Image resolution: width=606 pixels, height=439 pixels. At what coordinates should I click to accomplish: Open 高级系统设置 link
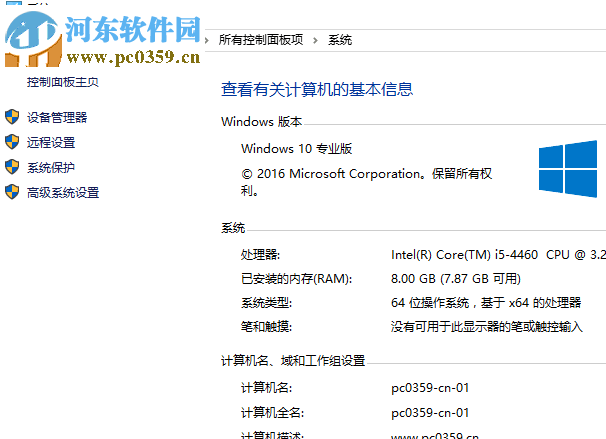click(63, 192)
